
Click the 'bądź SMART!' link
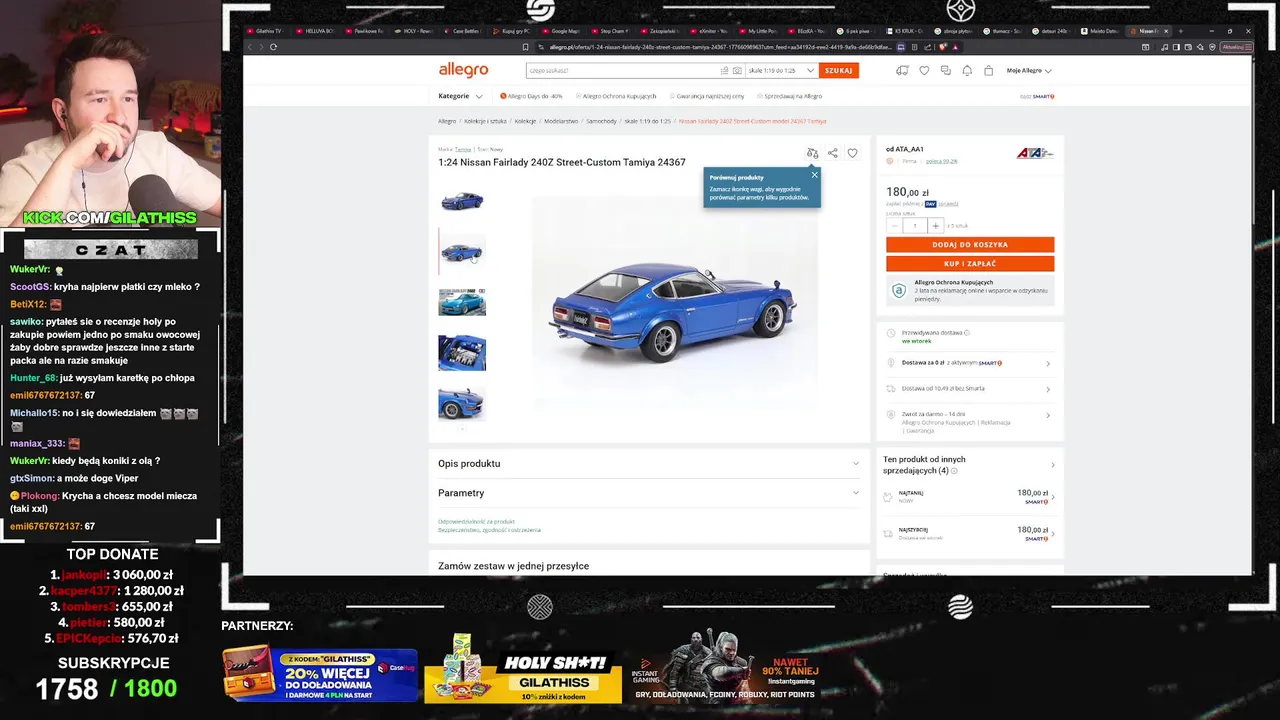click(x=1037, y=96)
